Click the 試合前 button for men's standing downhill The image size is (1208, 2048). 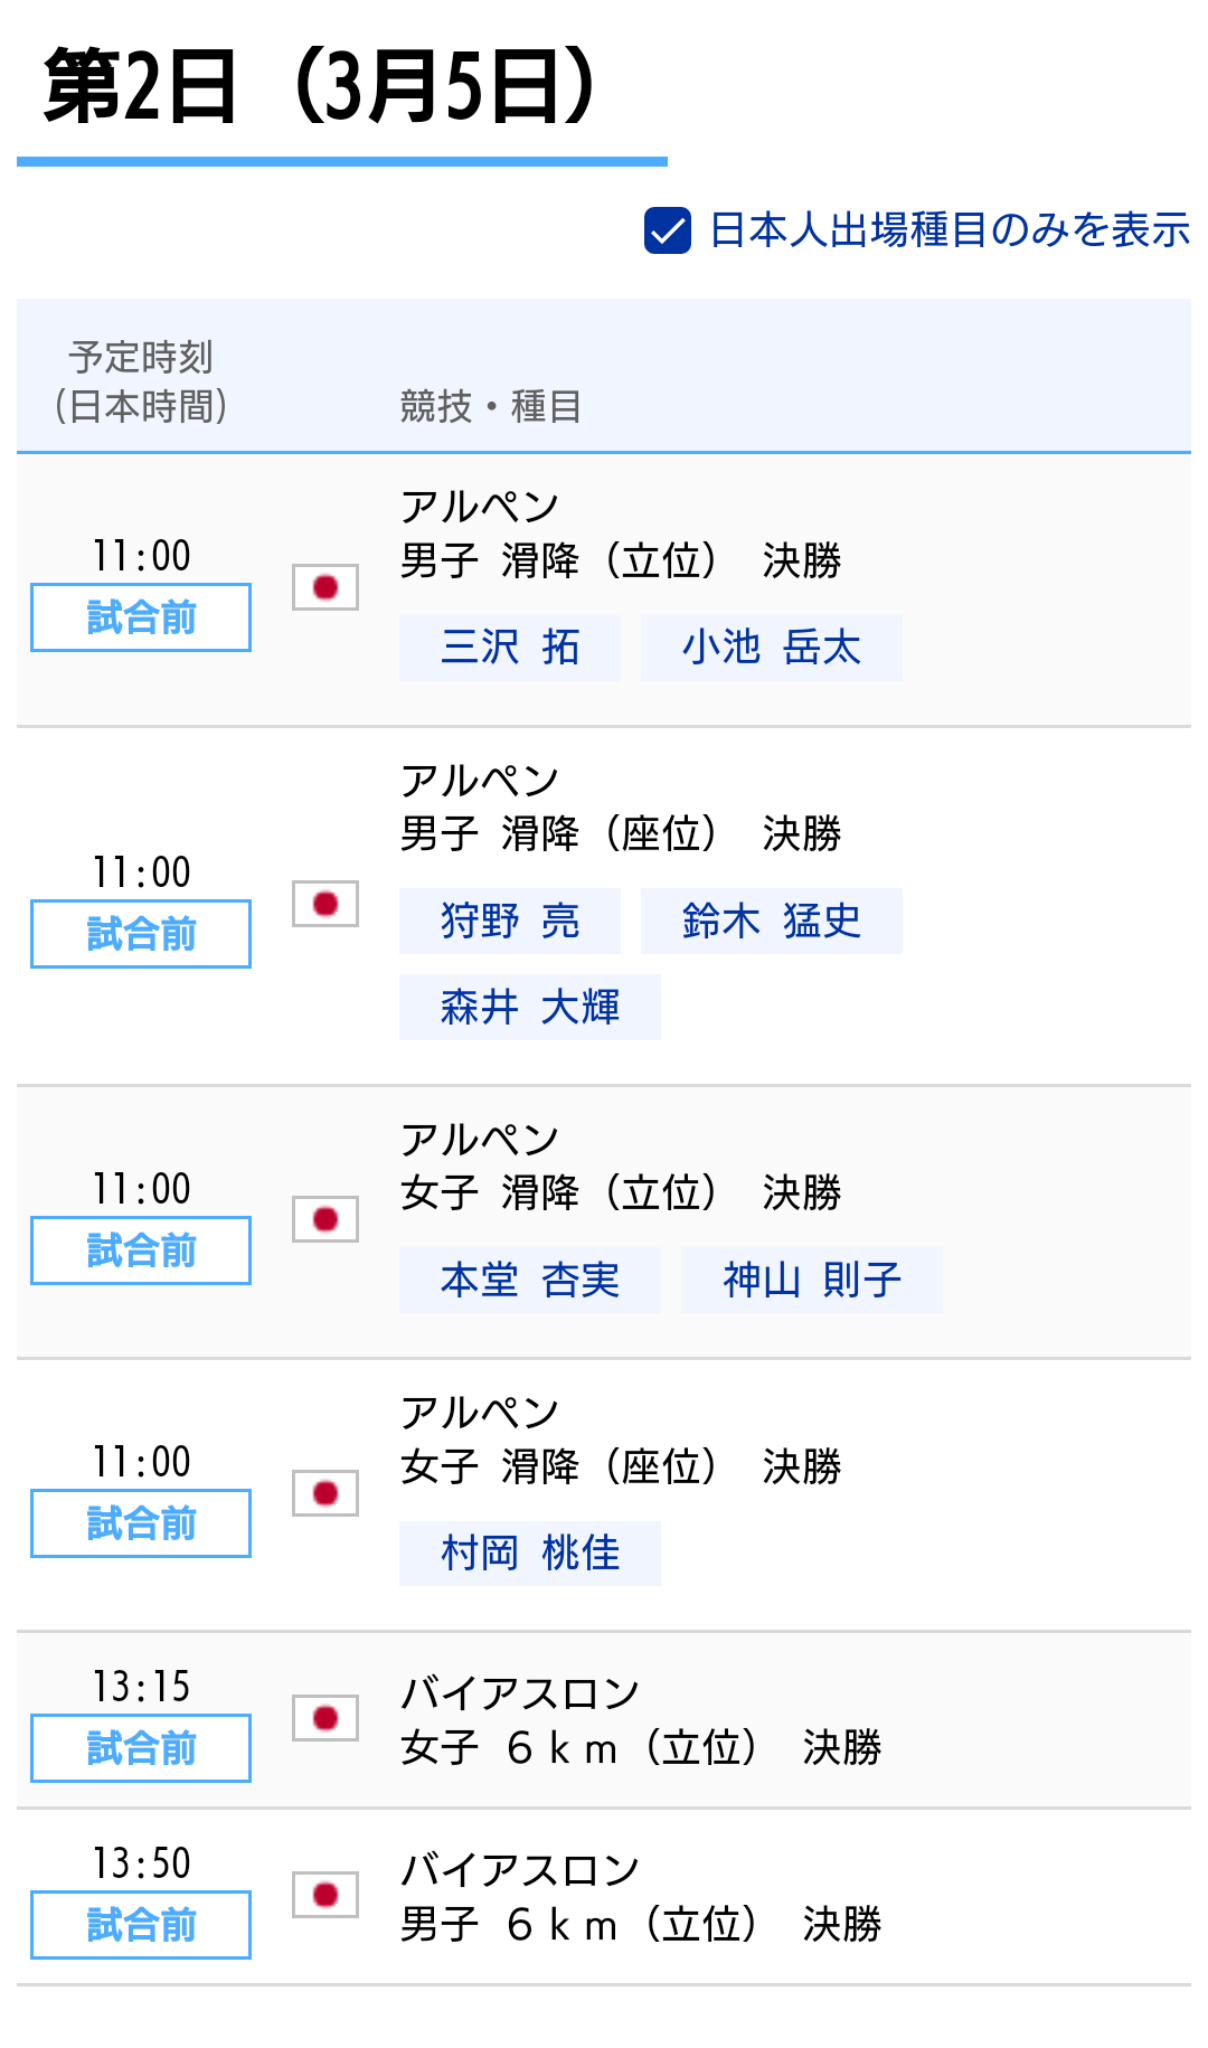139,616
